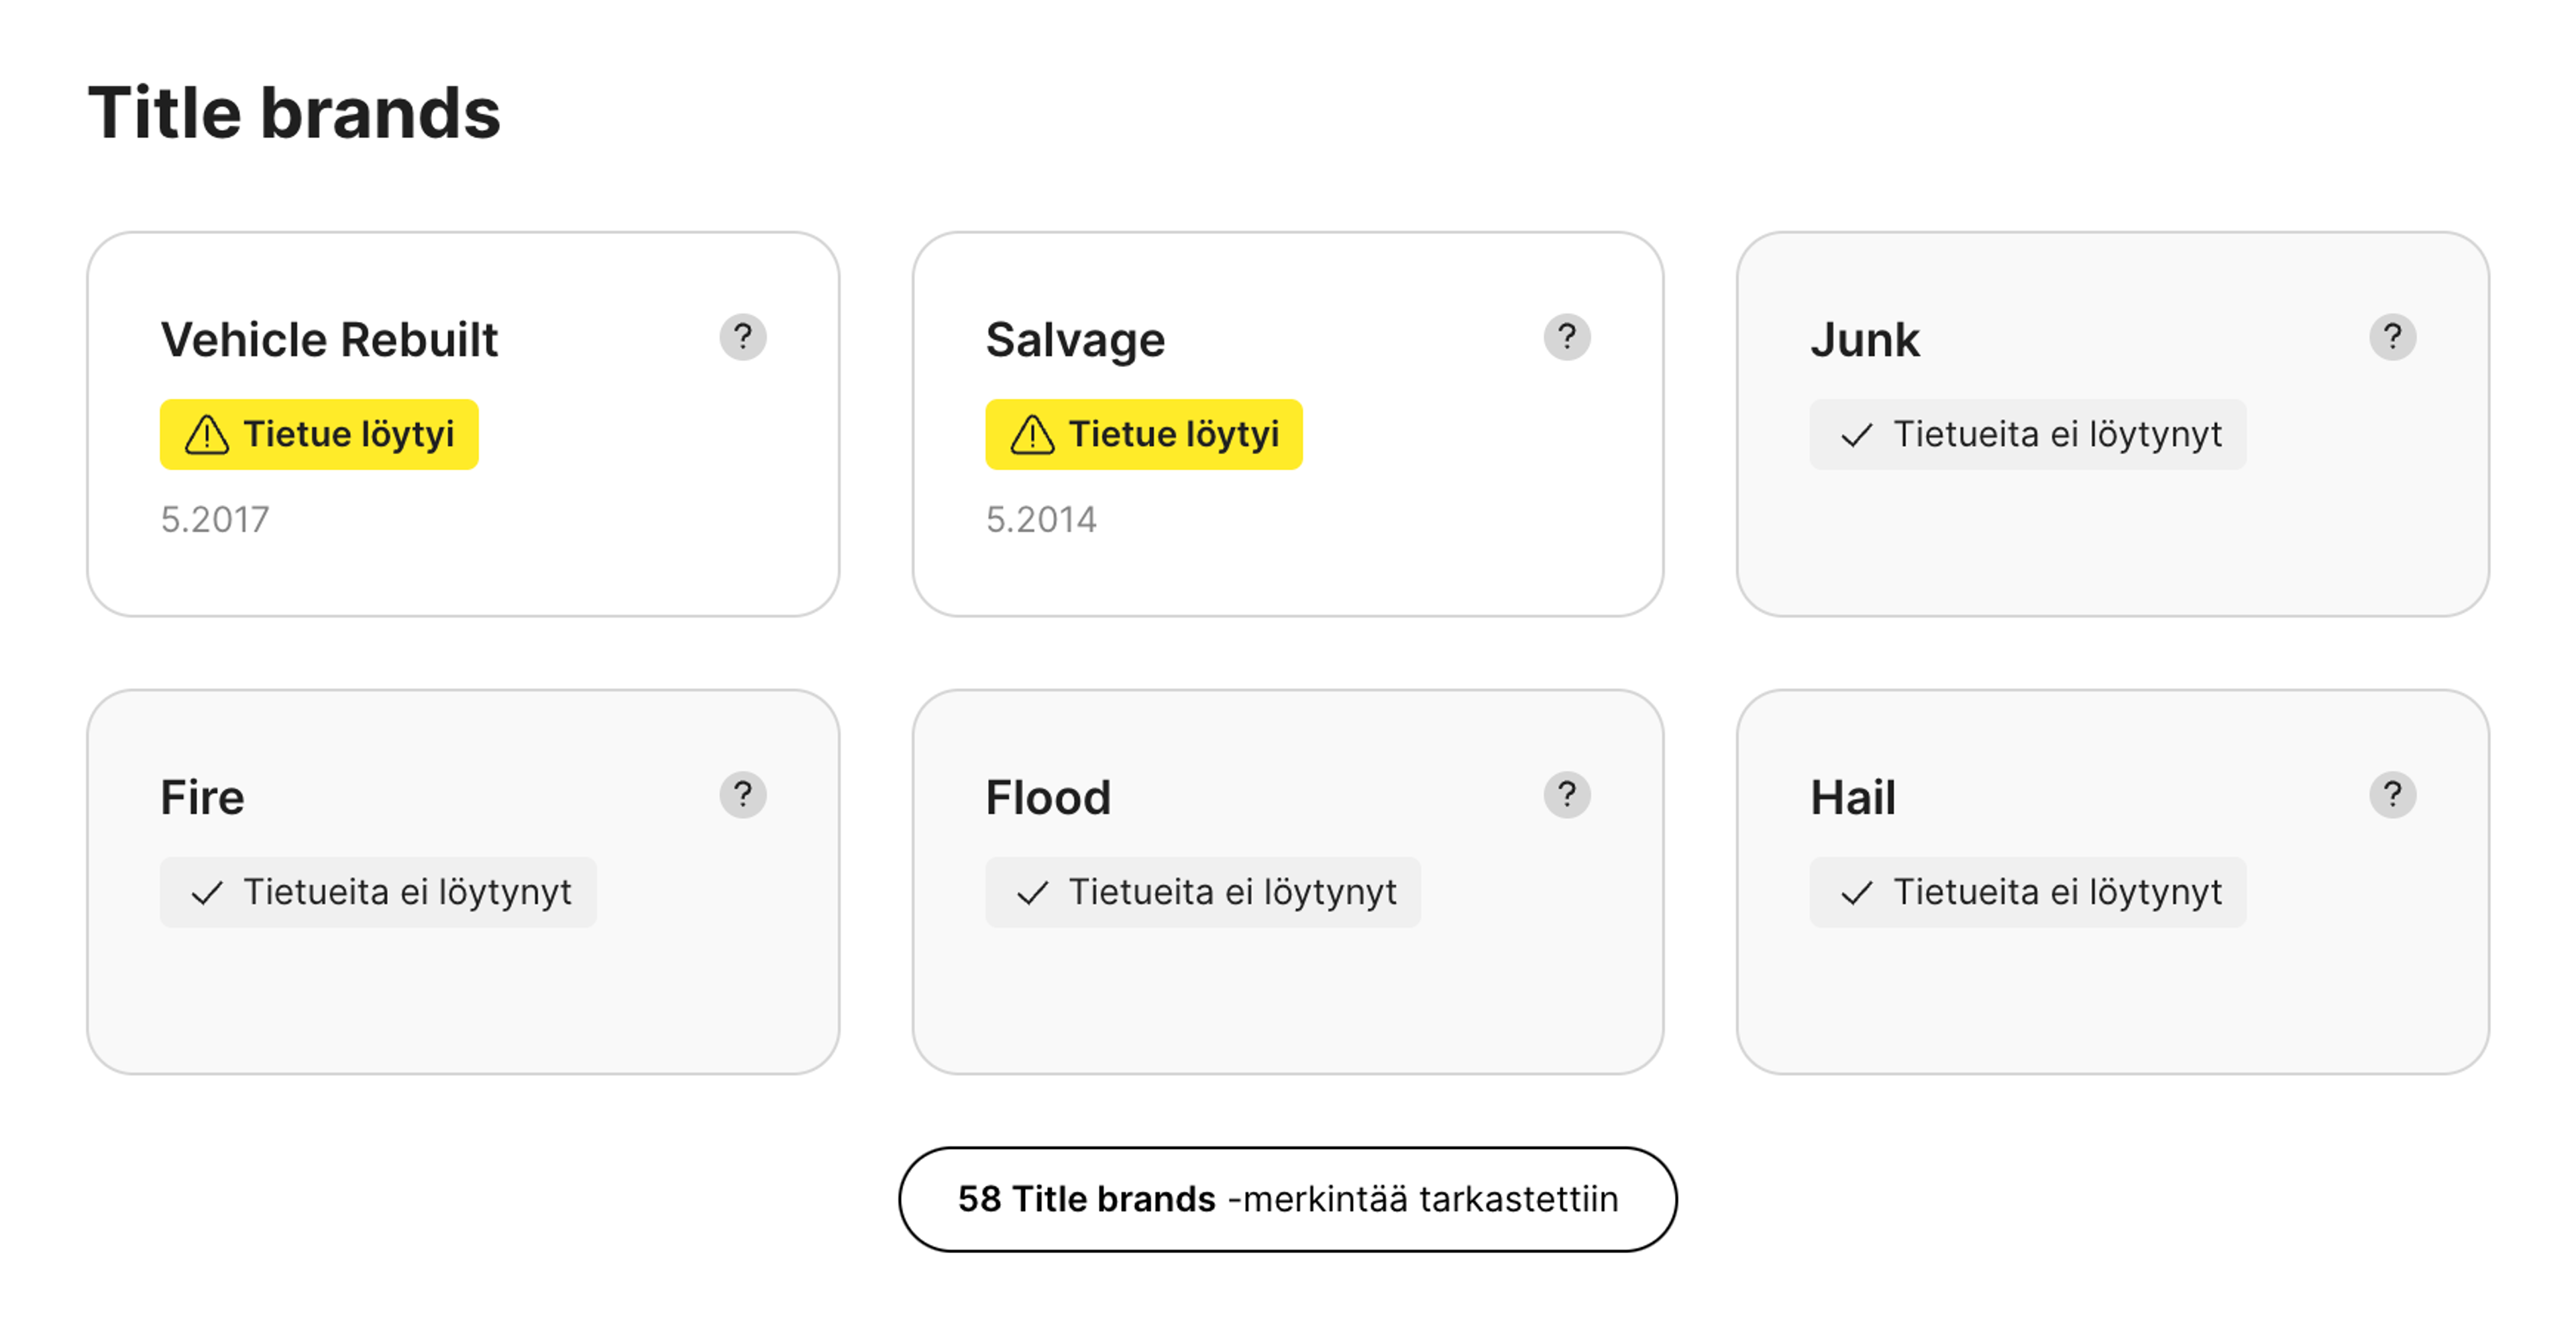Open help for Flood
Screen dimensions: 2576x1320
[x=1568, y=795]
